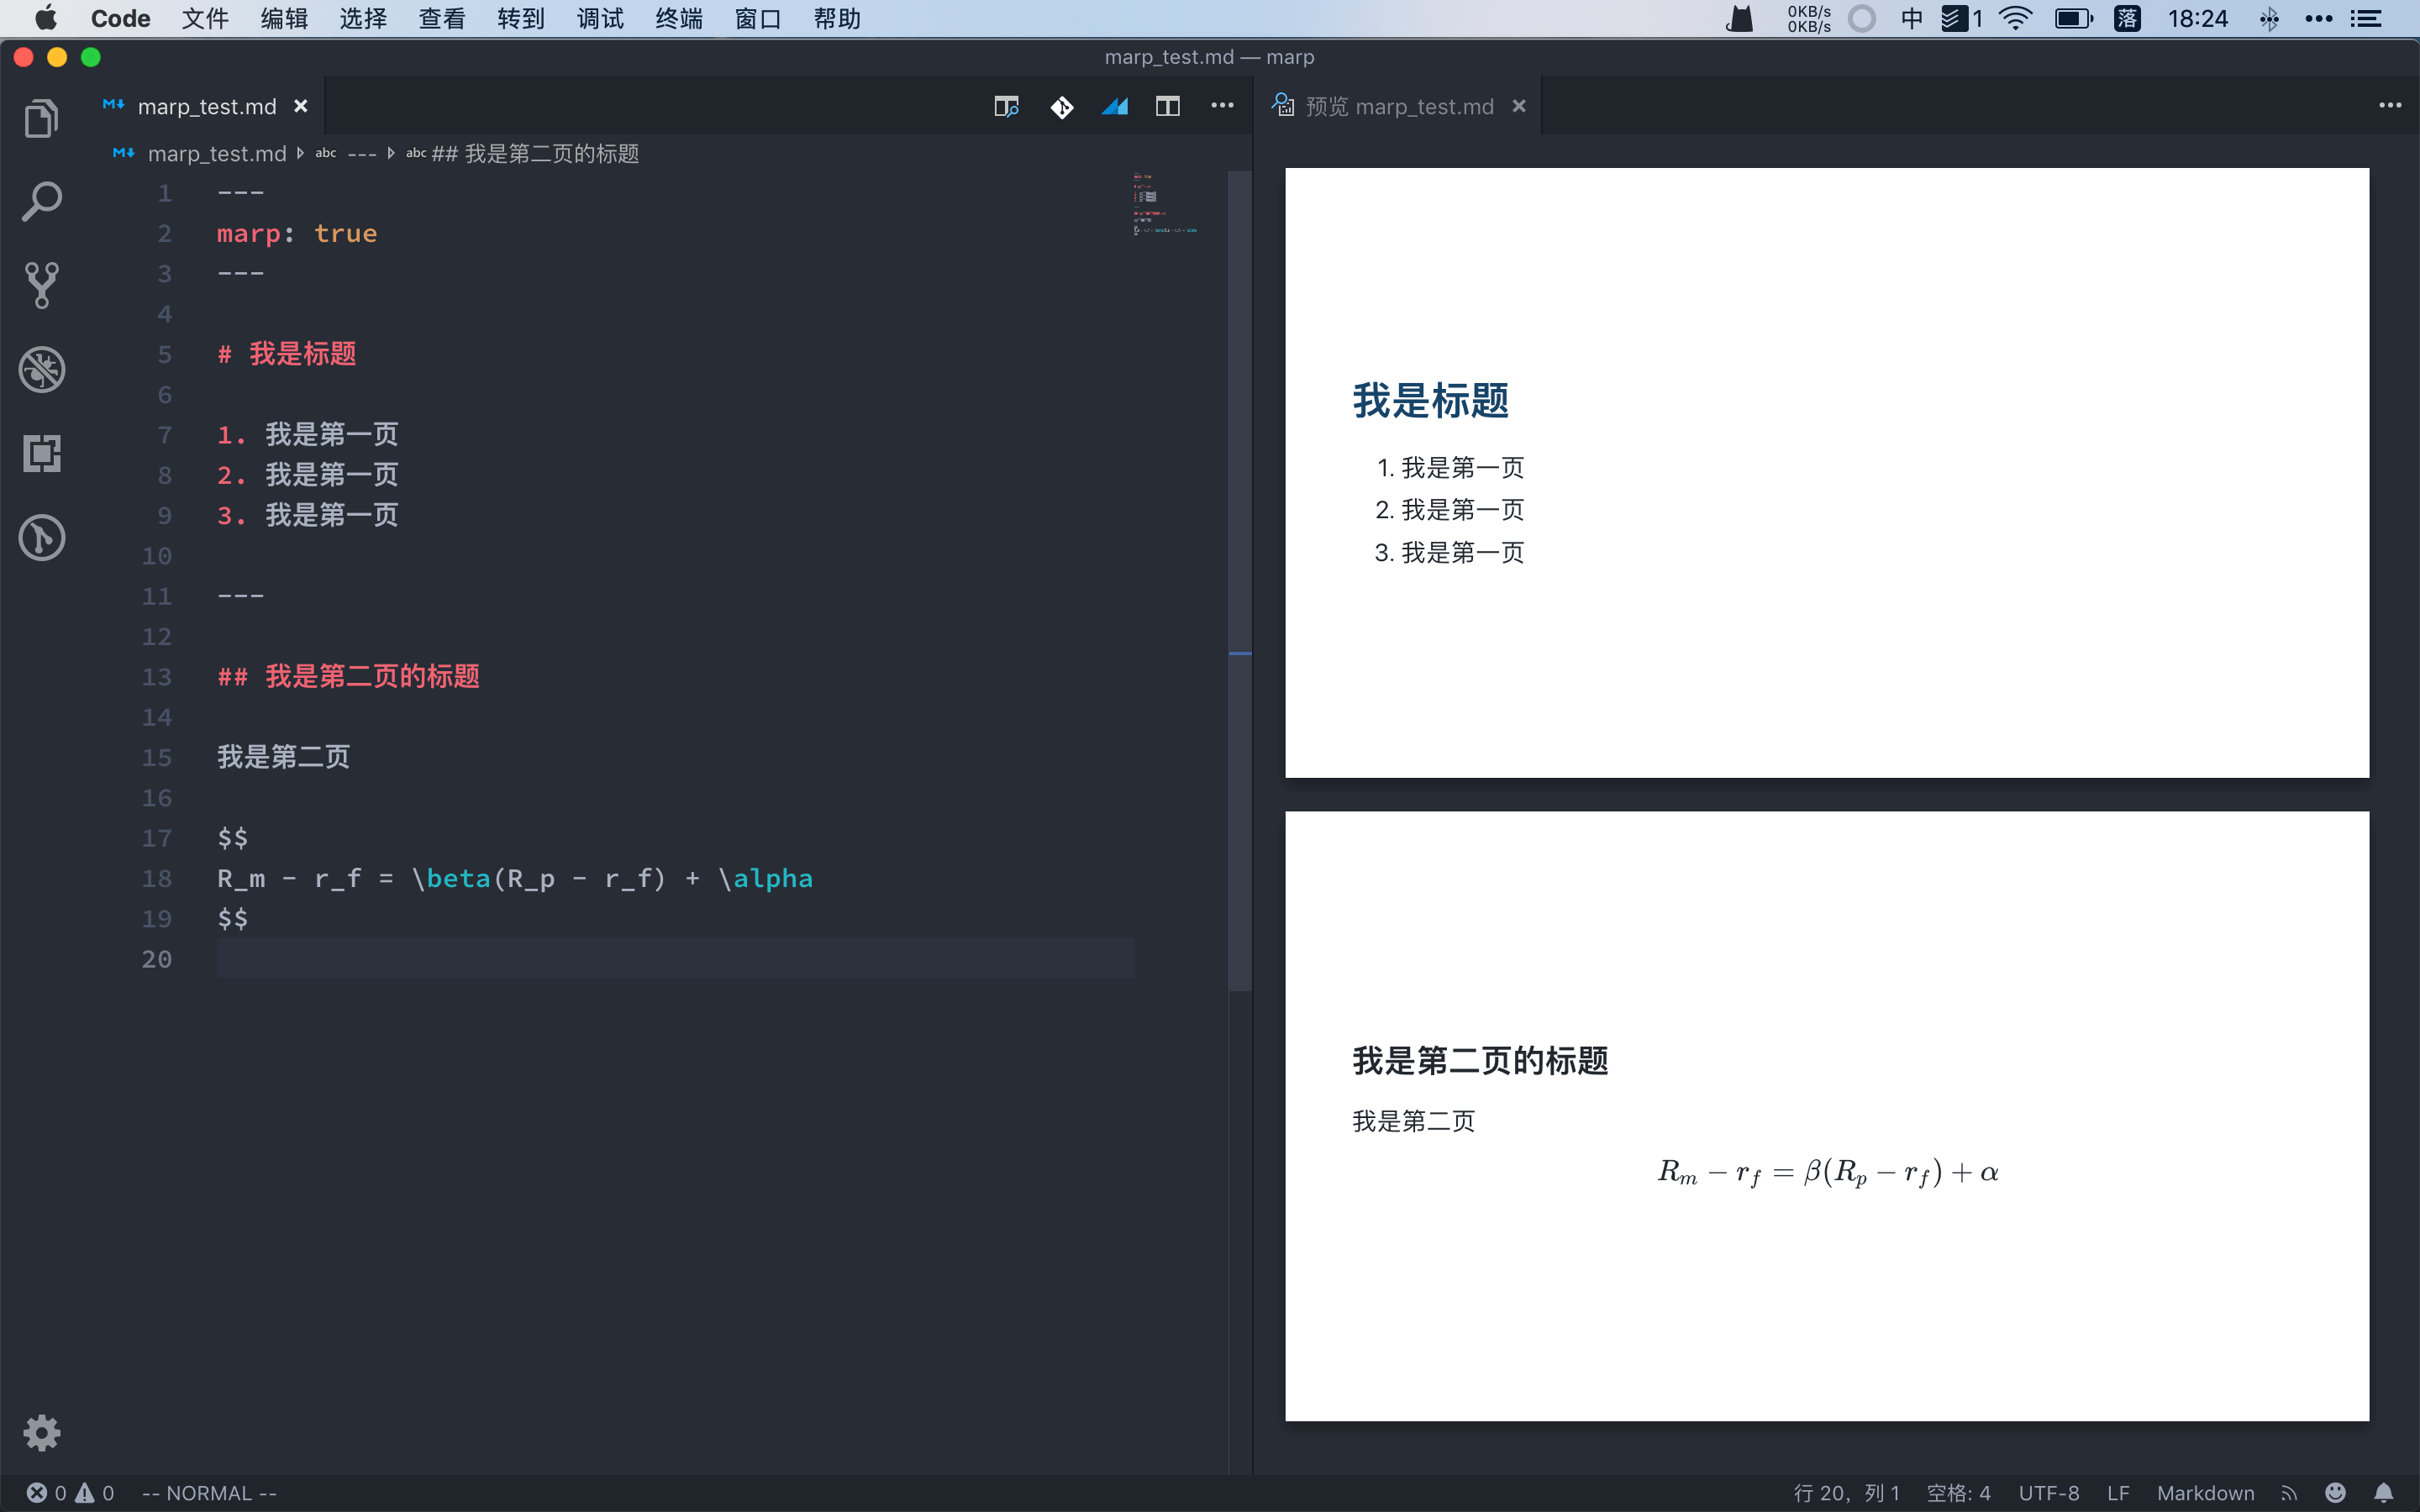Click the errors and warnings count indicator
Image resolution: width=2420 pixels, height=1512 pixels.
[70, 1493]
